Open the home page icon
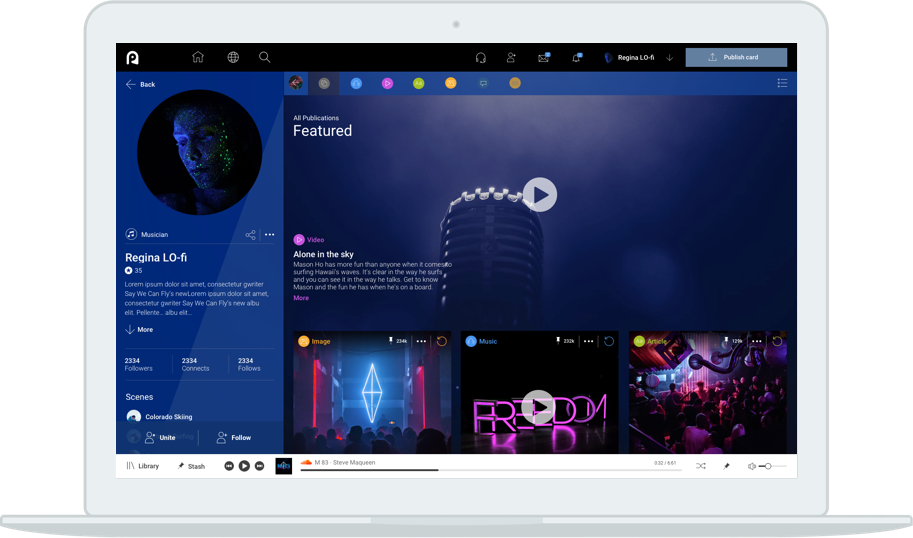Viewport: 913px width, 538px height. point(198,57)
